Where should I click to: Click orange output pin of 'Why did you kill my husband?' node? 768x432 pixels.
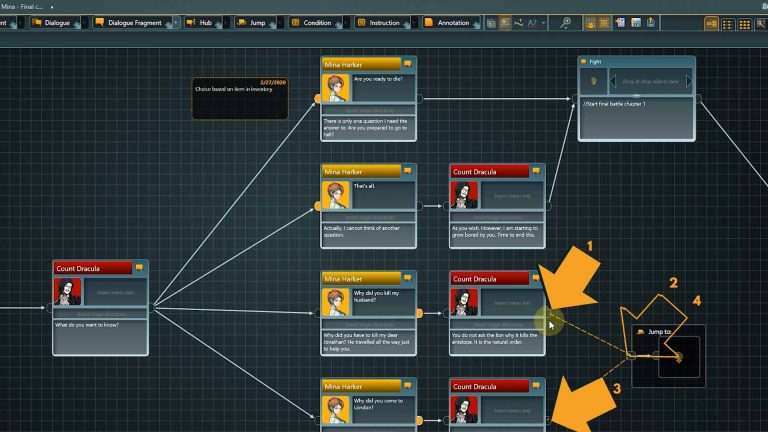click(x=419, y=313)
